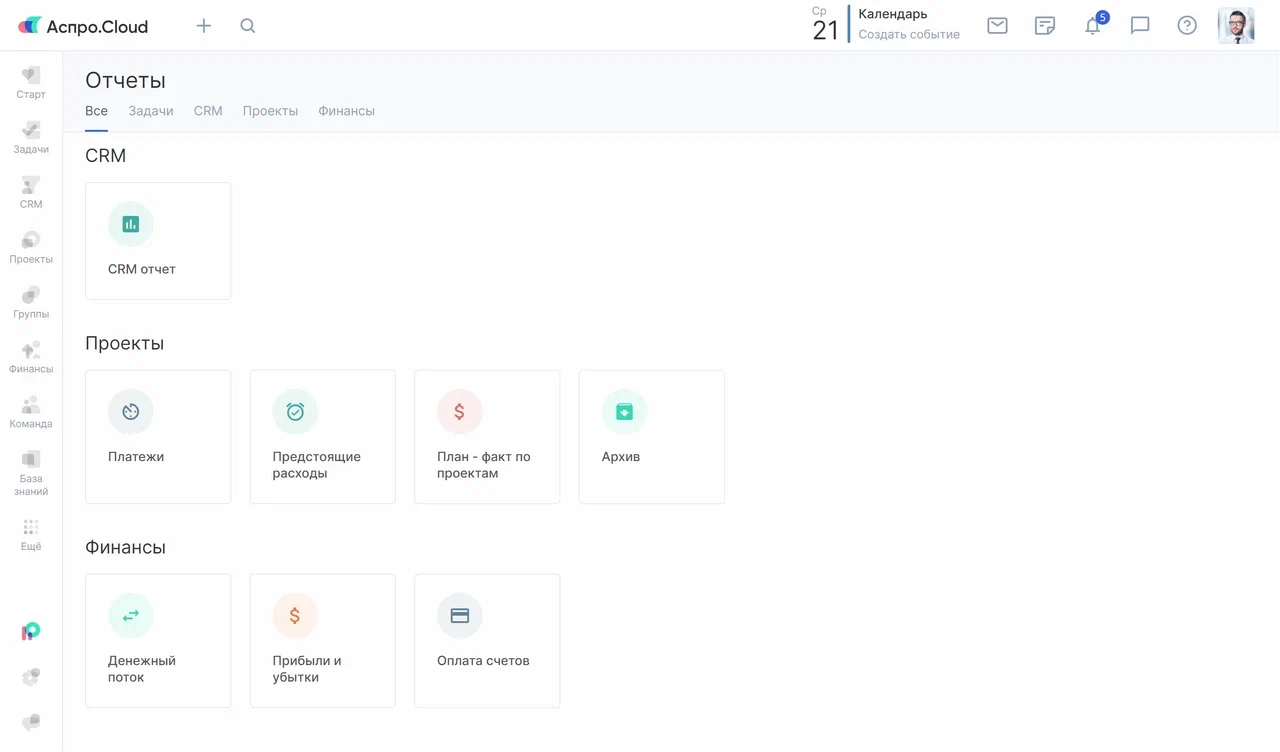This screenshot has width=1280, height=752.
Task: Open user profile avatar menu
Action: pyautogui.click(x=1236, y=26)
